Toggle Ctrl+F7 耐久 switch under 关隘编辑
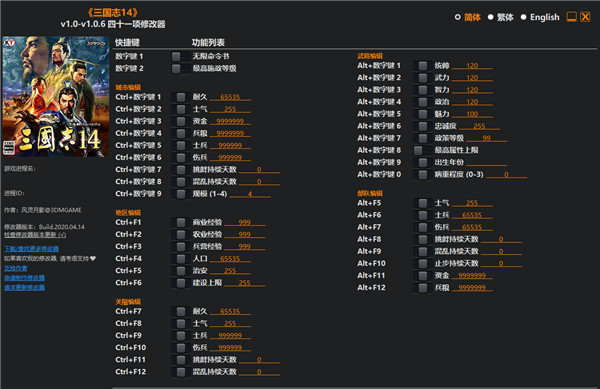Screen dimensions: 600x389 coord(181,312)
